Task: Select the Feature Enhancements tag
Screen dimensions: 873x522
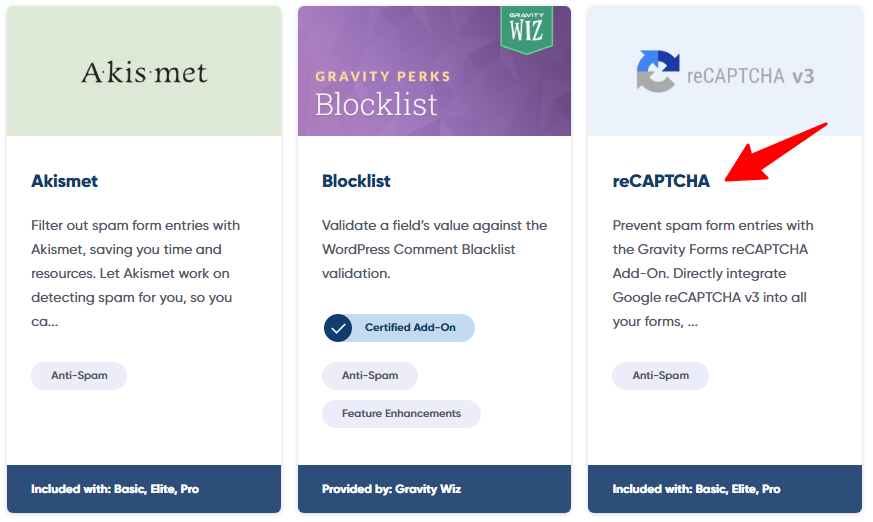Action: click(401, 413)
